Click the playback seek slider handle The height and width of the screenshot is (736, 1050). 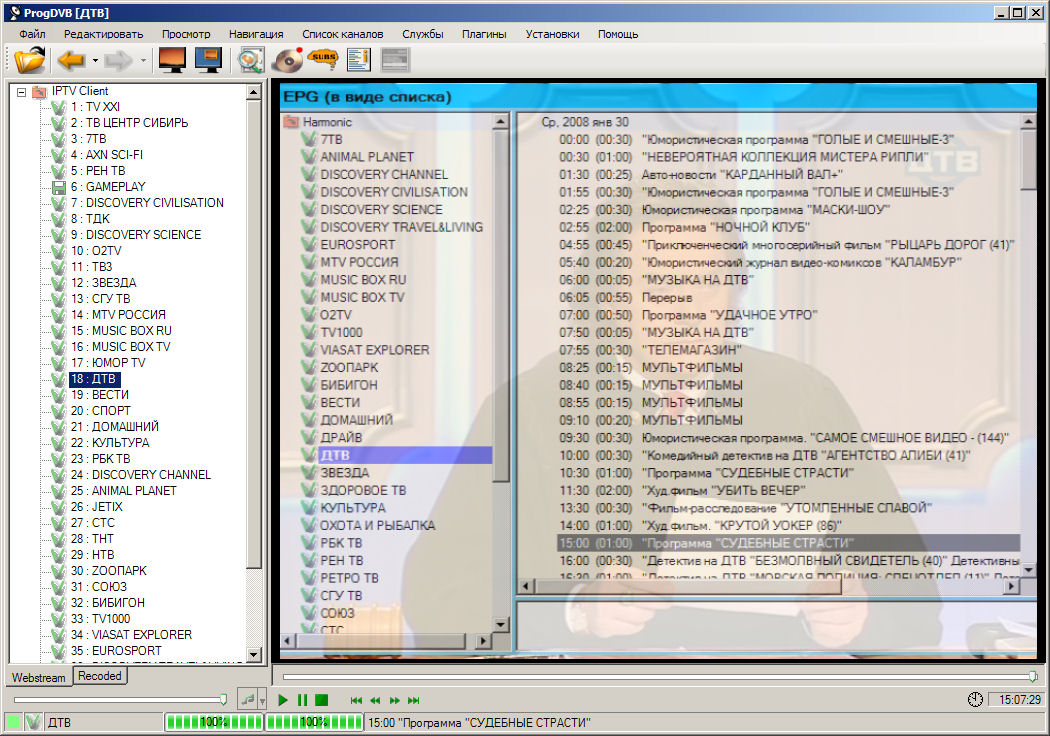tap(1033, 676)
